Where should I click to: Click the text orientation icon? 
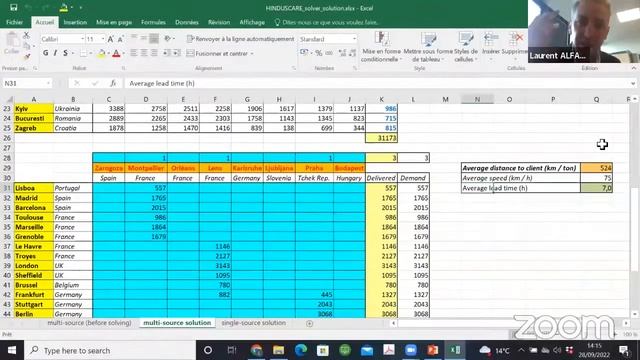168,39
